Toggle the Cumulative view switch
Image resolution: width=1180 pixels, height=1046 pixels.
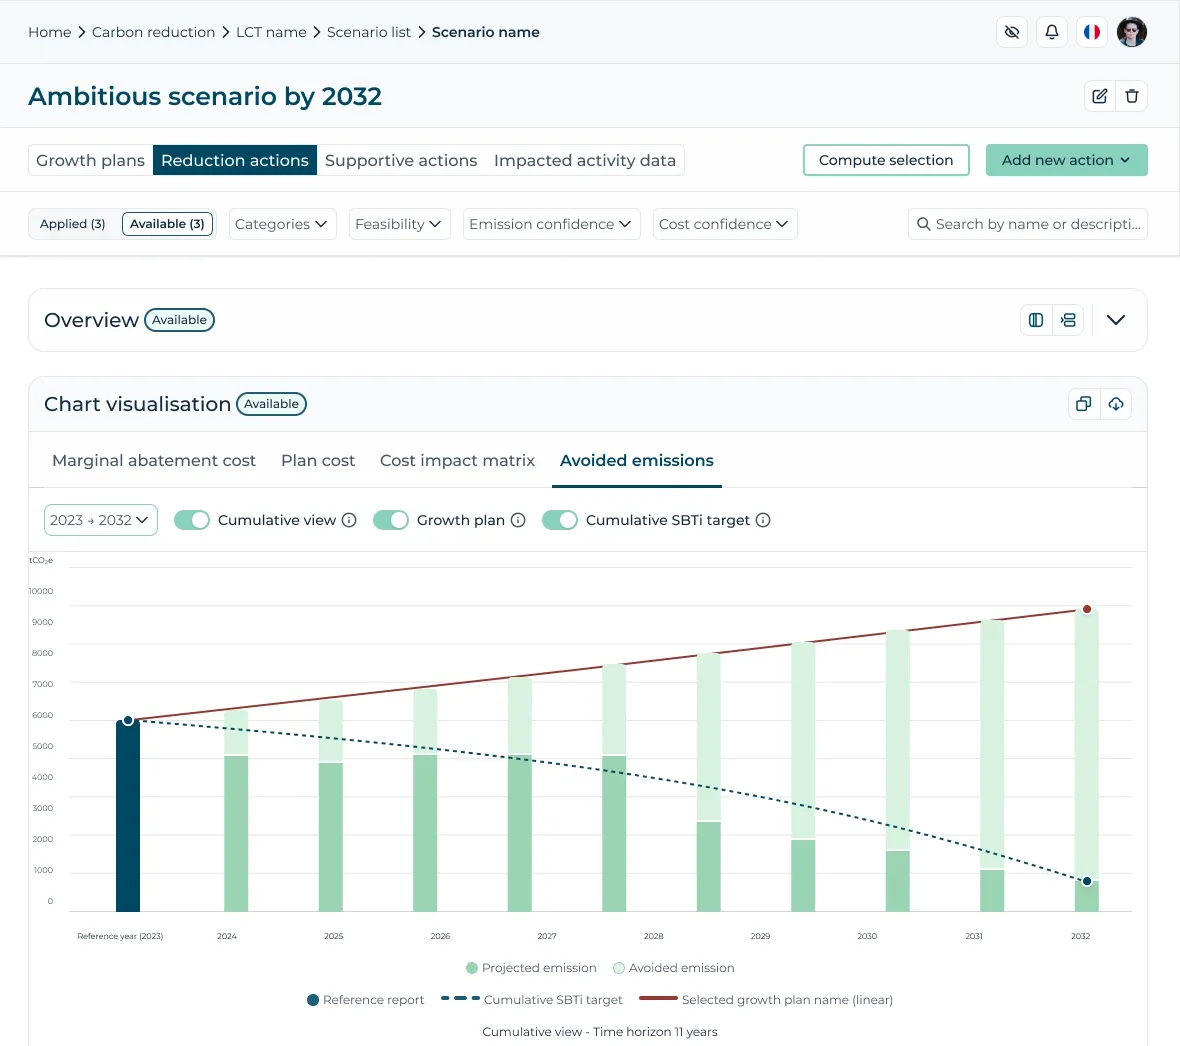point(191,520)
